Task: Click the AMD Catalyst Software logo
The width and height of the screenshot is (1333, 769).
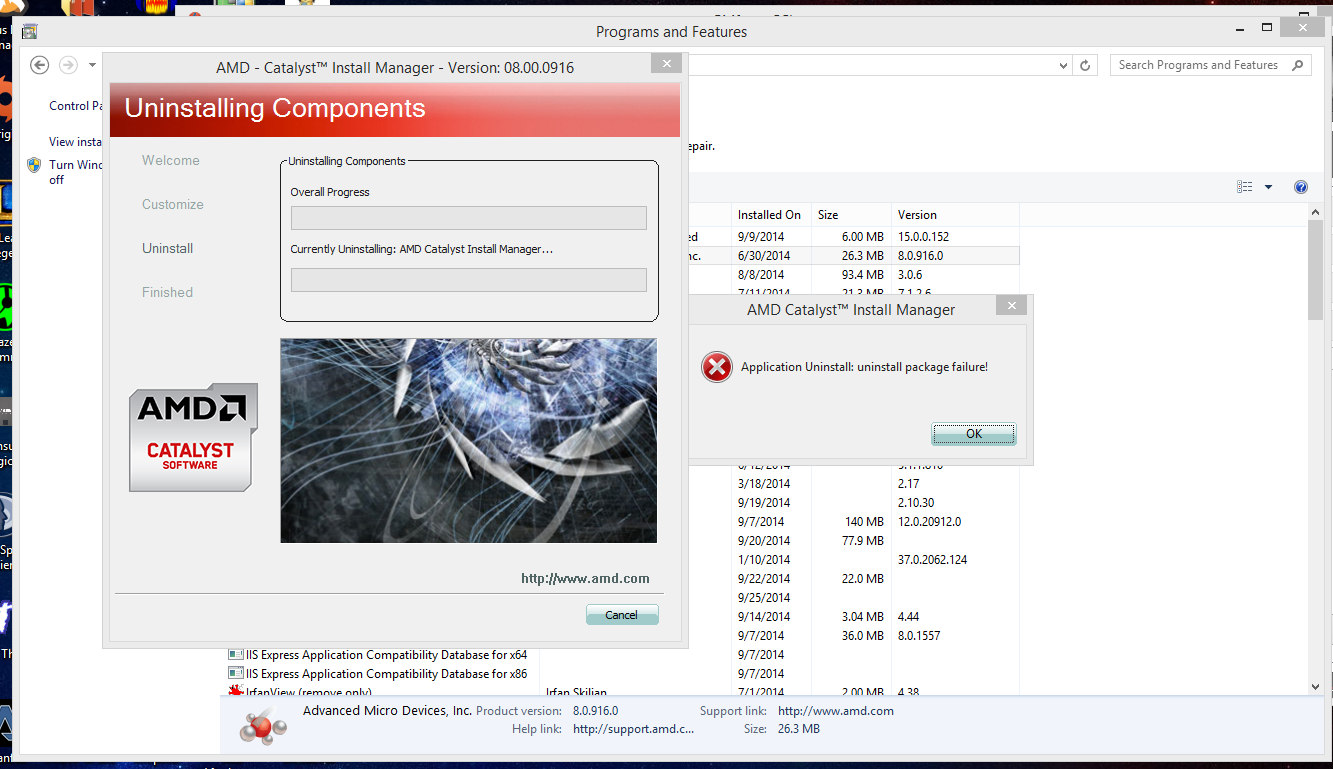Action: pos(193,438)
